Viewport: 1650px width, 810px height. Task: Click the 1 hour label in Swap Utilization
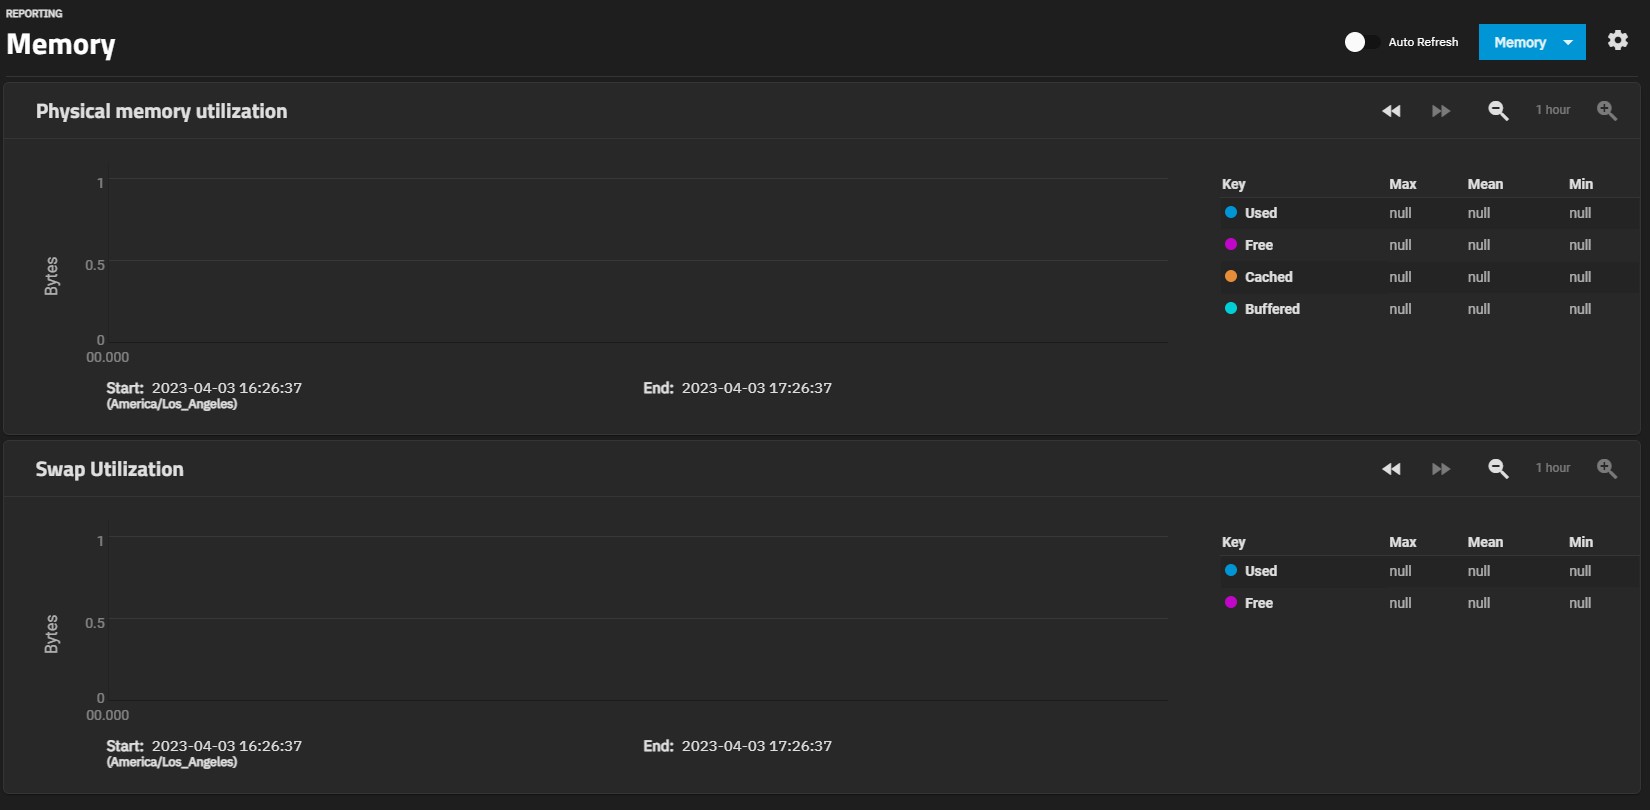(1553, 468)
